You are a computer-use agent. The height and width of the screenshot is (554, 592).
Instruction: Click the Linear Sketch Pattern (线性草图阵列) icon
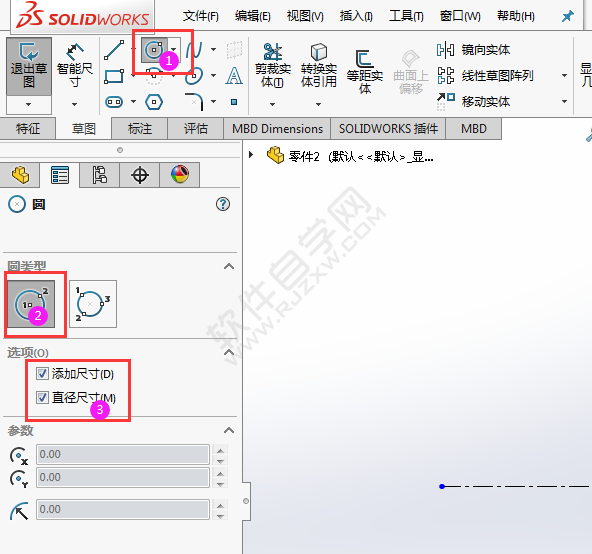click(x=446, y=76)
